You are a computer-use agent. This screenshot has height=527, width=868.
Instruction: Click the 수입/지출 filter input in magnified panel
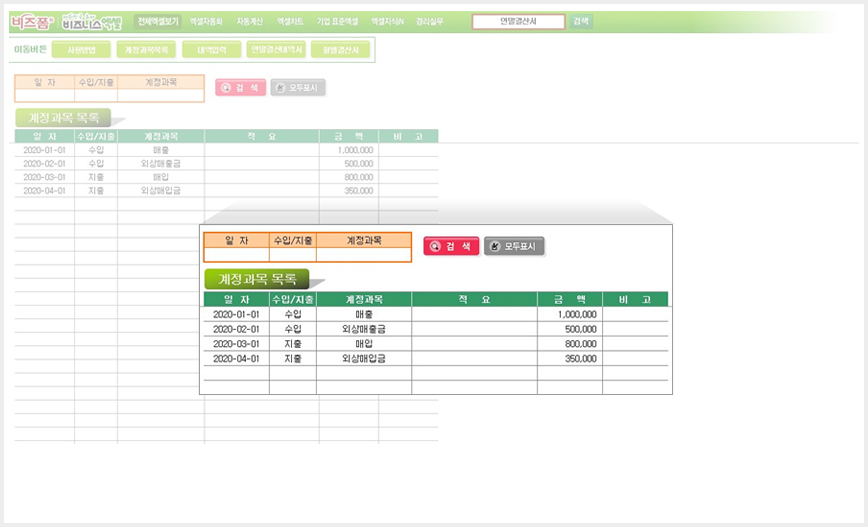coord(293,255)
